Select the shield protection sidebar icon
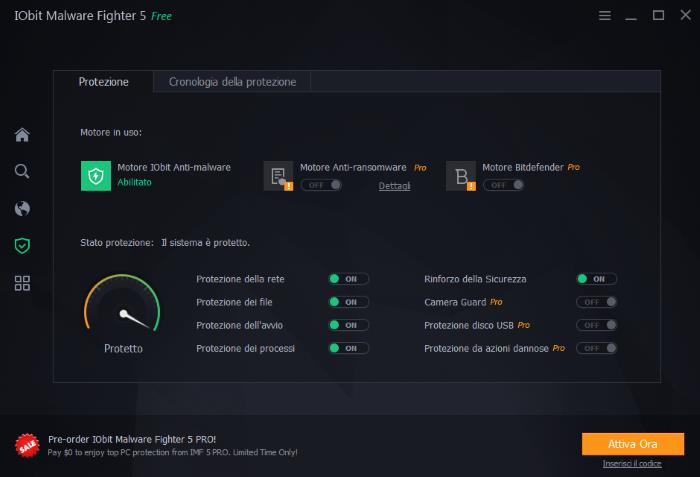Screen dimensions: 700x477 pos(22,245)
